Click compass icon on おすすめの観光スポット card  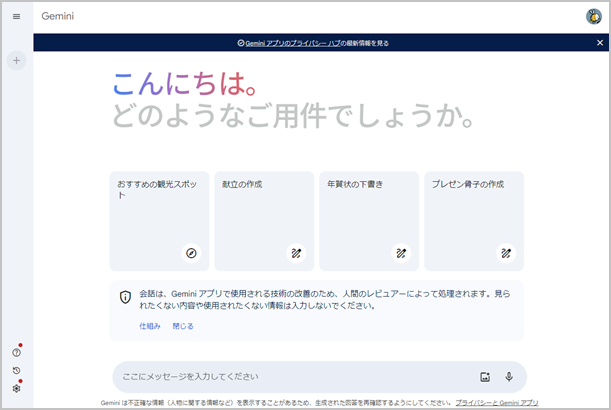(191, 253)
